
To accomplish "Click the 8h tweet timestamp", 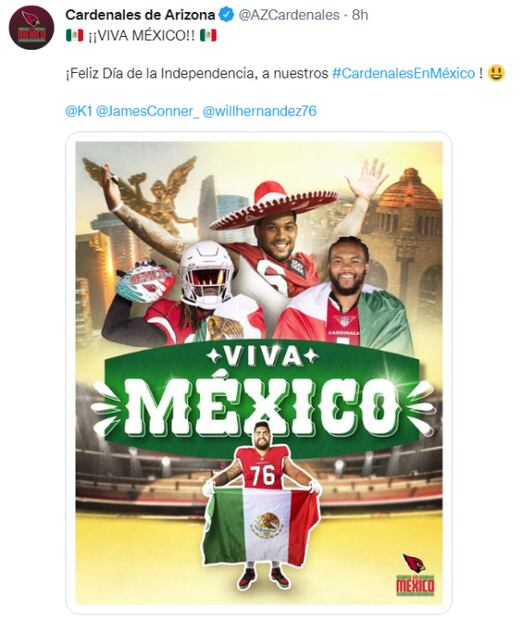I will (360, 15).
